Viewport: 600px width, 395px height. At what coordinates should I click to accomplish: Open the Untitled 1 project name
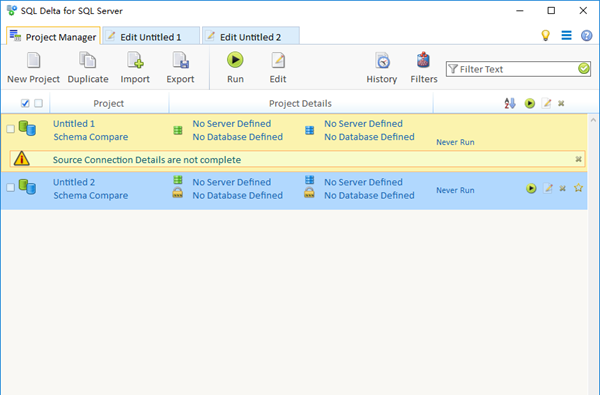[74, 124]
